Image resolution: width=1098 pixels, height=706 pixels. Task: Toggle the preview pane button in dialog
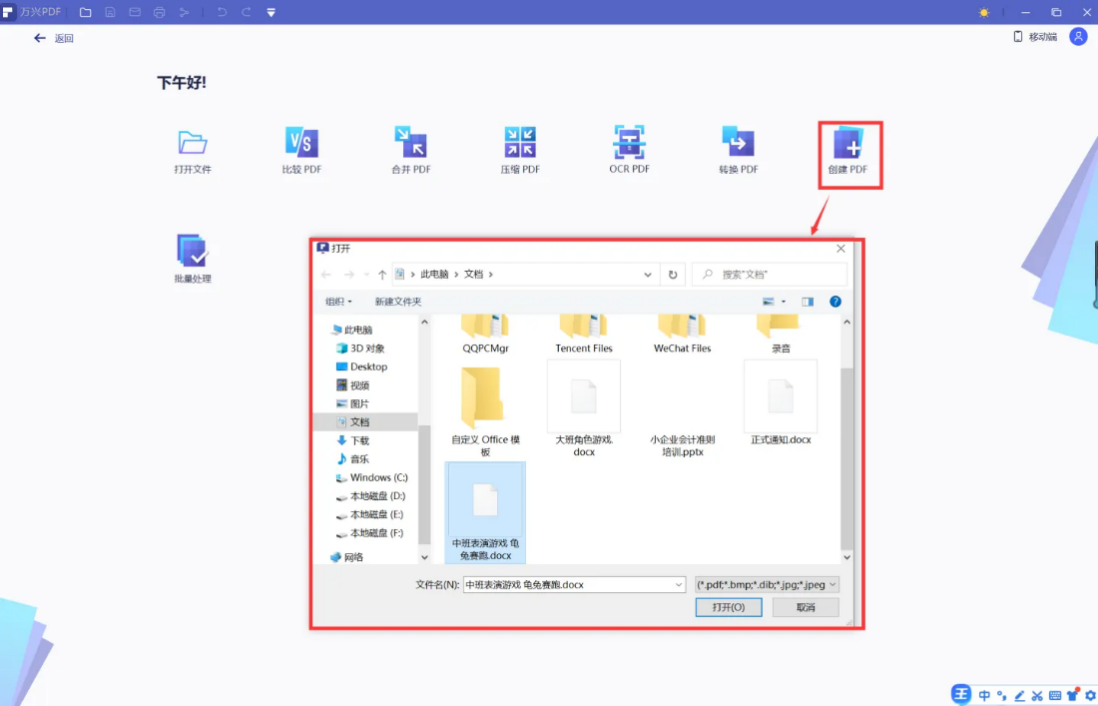point(808,301)
